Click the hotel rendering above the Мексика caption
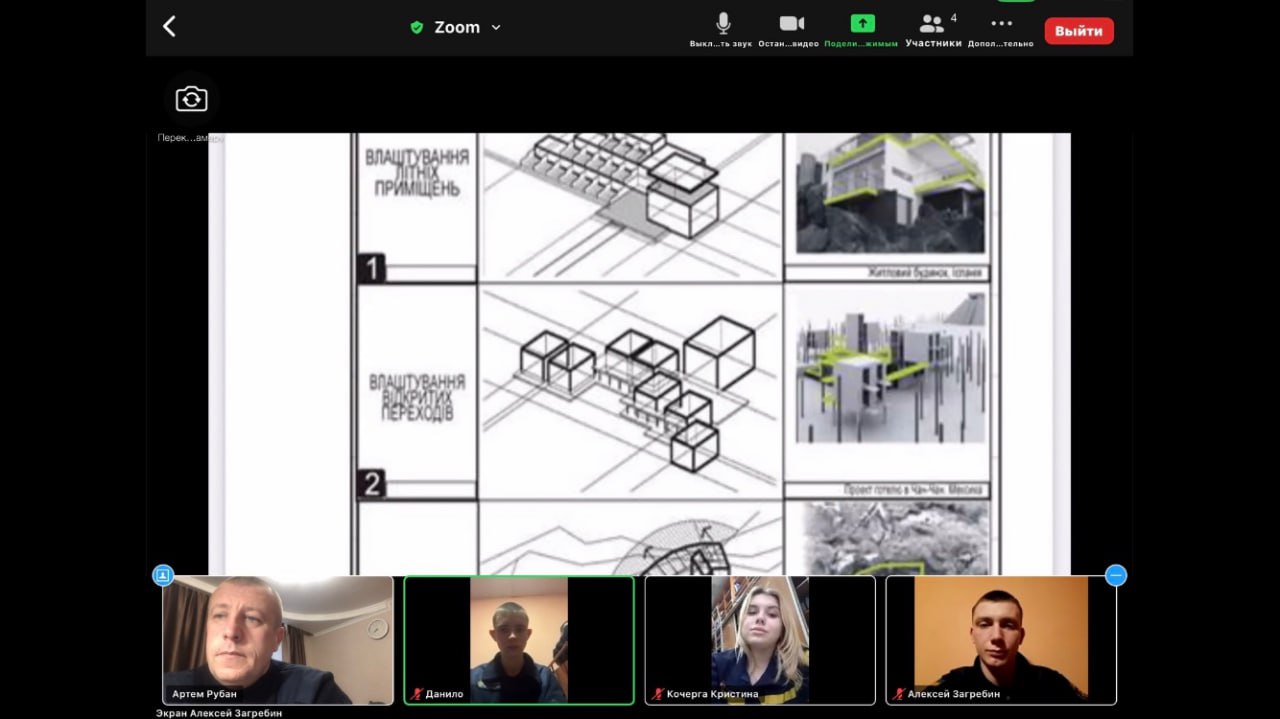Image resolution: width=1280 pixels, height=719 pixels. point(890,367)
